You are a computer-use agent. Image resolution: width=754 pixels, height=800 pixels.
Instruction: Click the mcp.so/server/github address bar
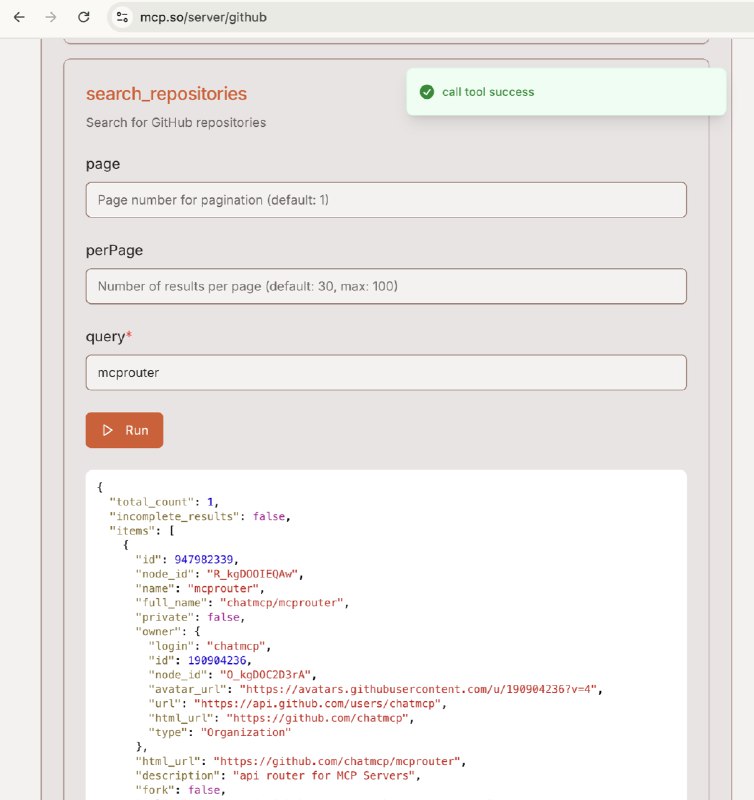(x=203, y=17)
